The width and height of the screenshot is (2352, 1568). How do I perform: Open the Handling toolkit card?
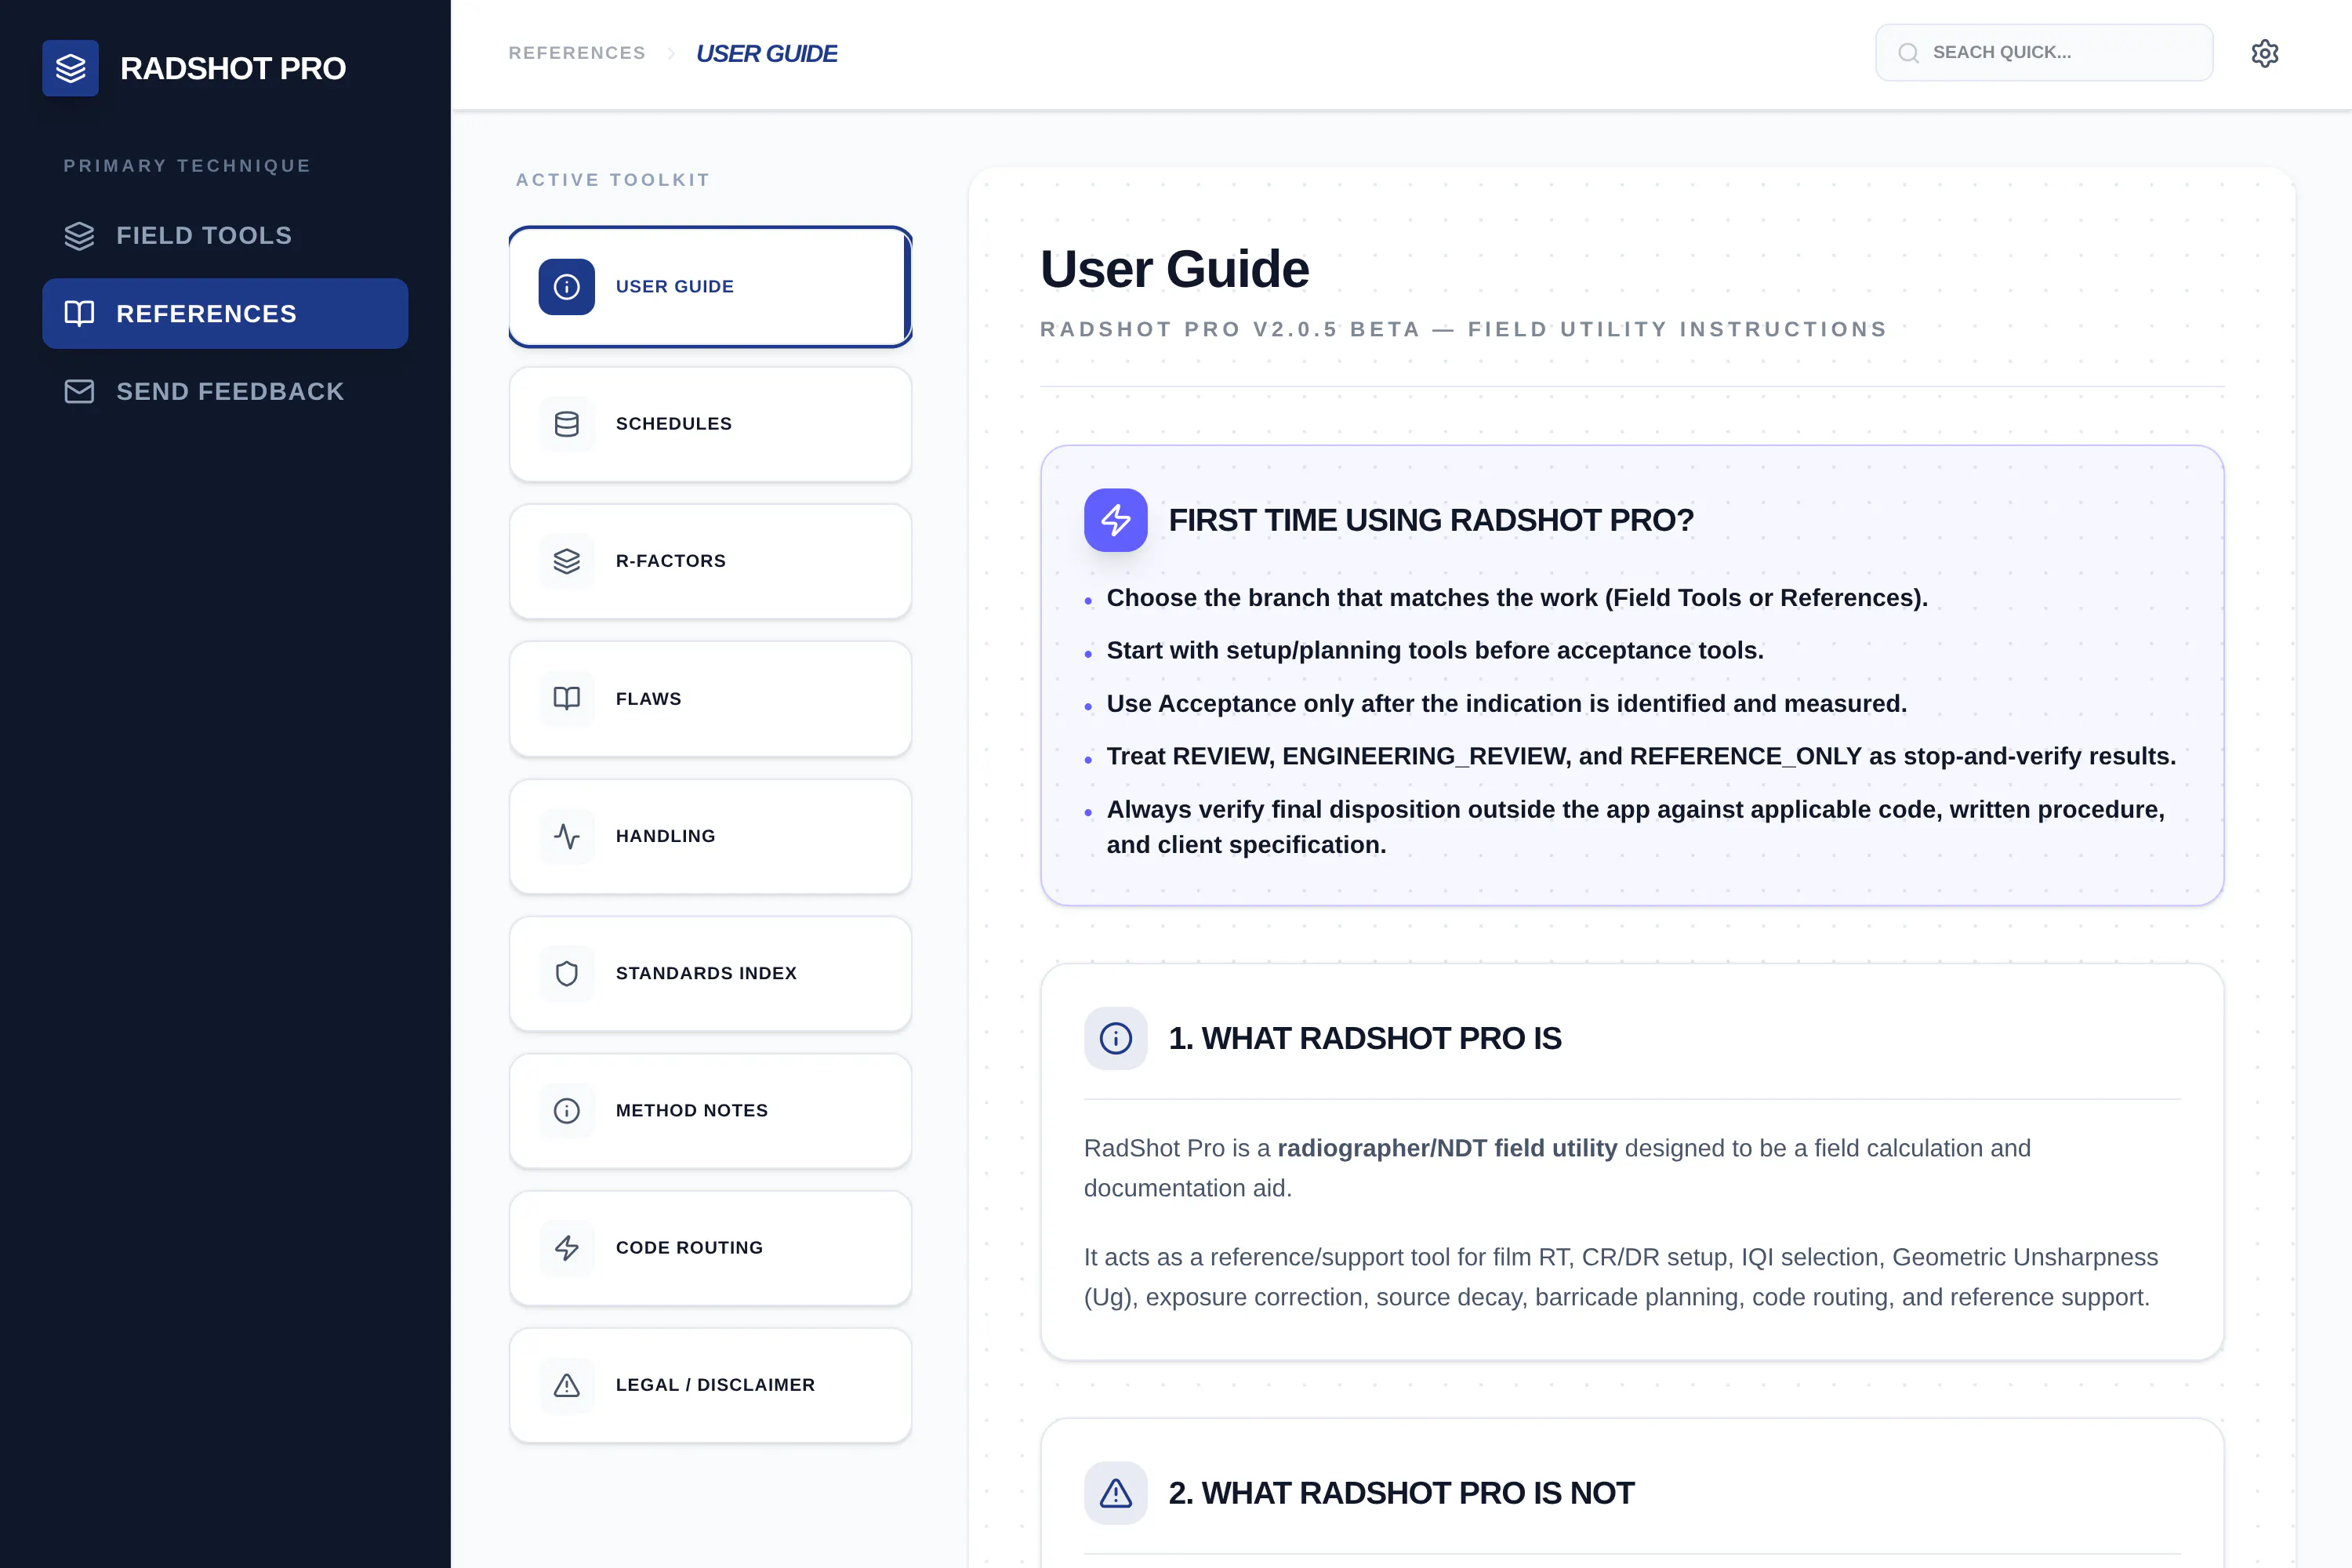pyautogui.click(x=711, y=836)
